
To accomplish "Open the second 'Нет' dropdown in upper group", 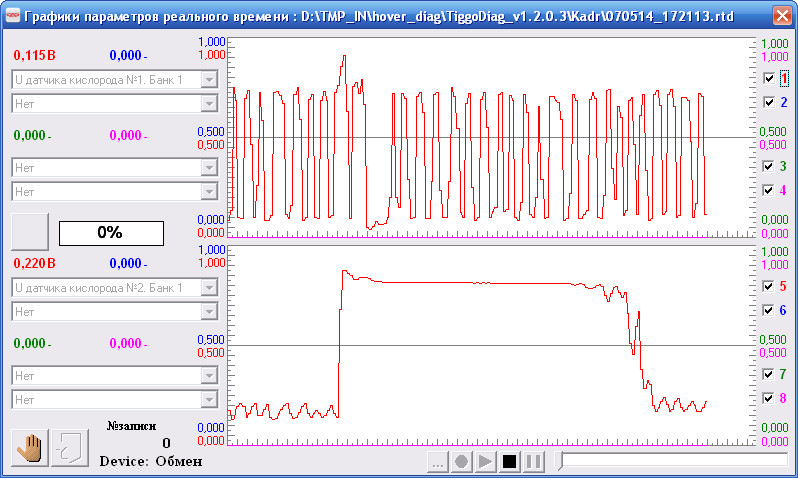I will (115, 103).
